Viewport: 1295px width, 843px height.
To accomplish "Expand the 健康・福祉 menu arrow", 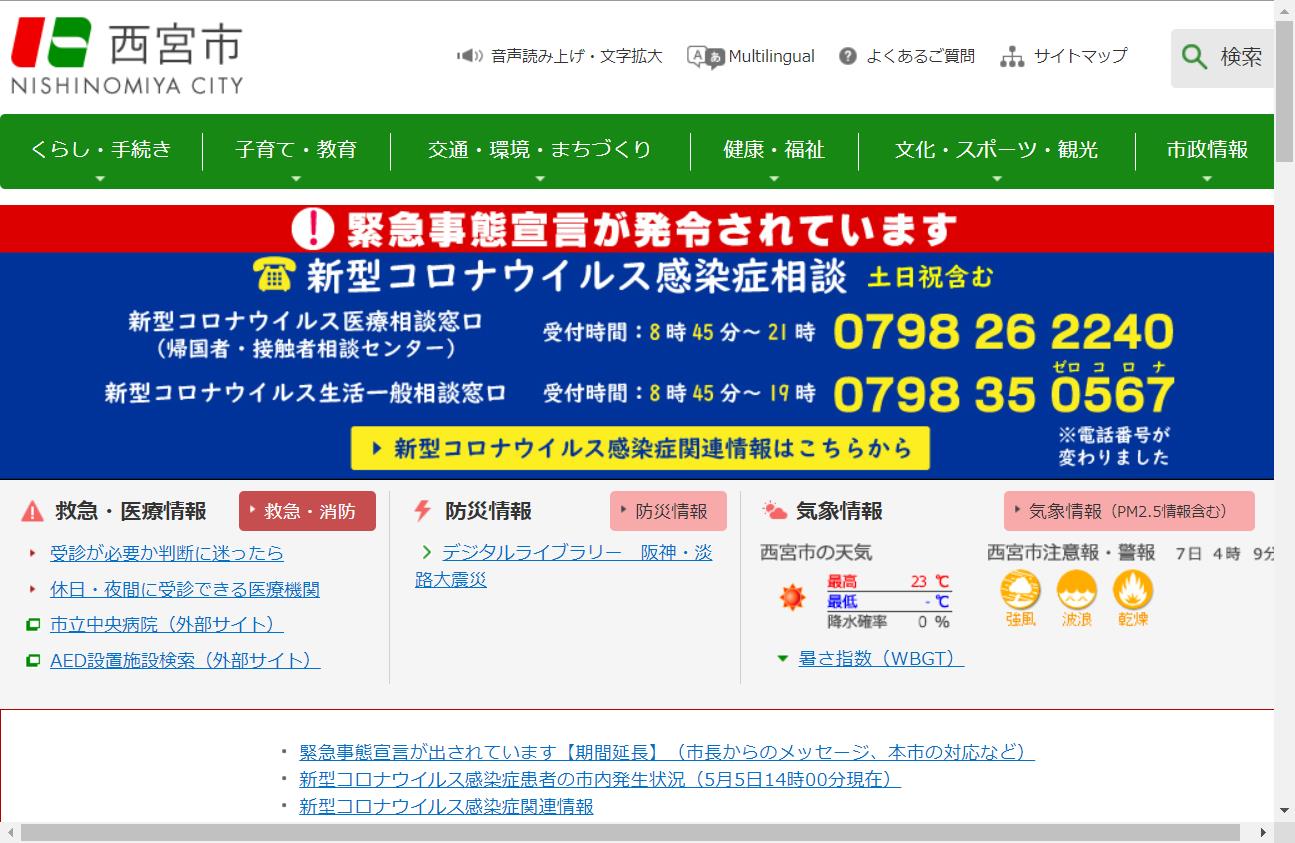I will coord(773,180).
